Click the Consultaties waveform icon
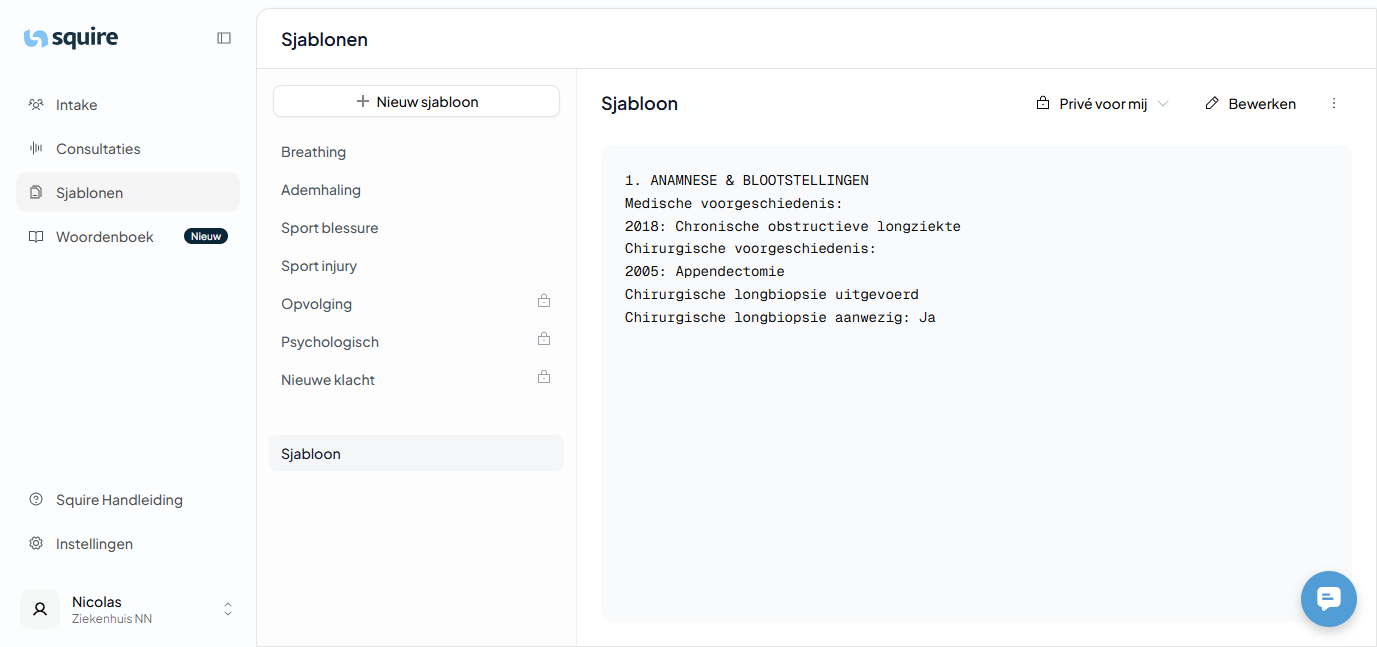This screenshot has height=647, width=1377. point(36,149)
